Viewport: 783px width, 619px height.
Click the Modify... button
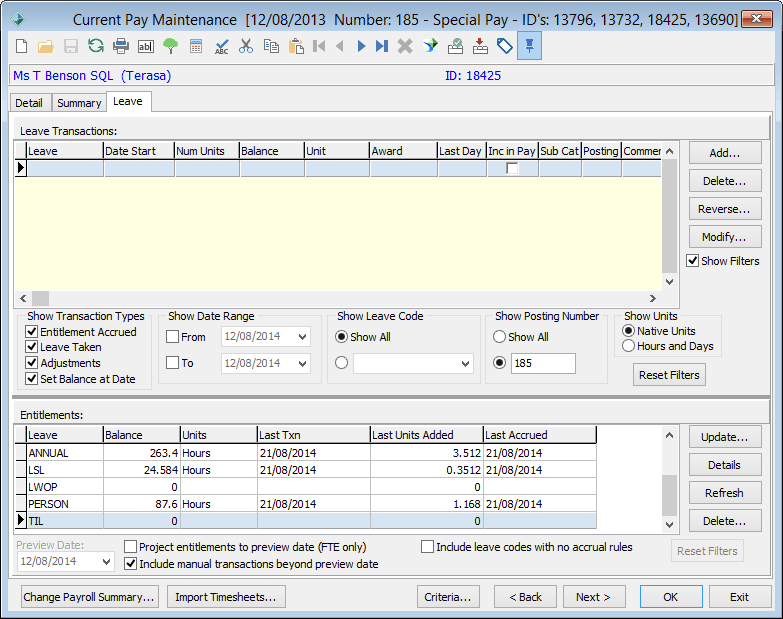(725, 237)
